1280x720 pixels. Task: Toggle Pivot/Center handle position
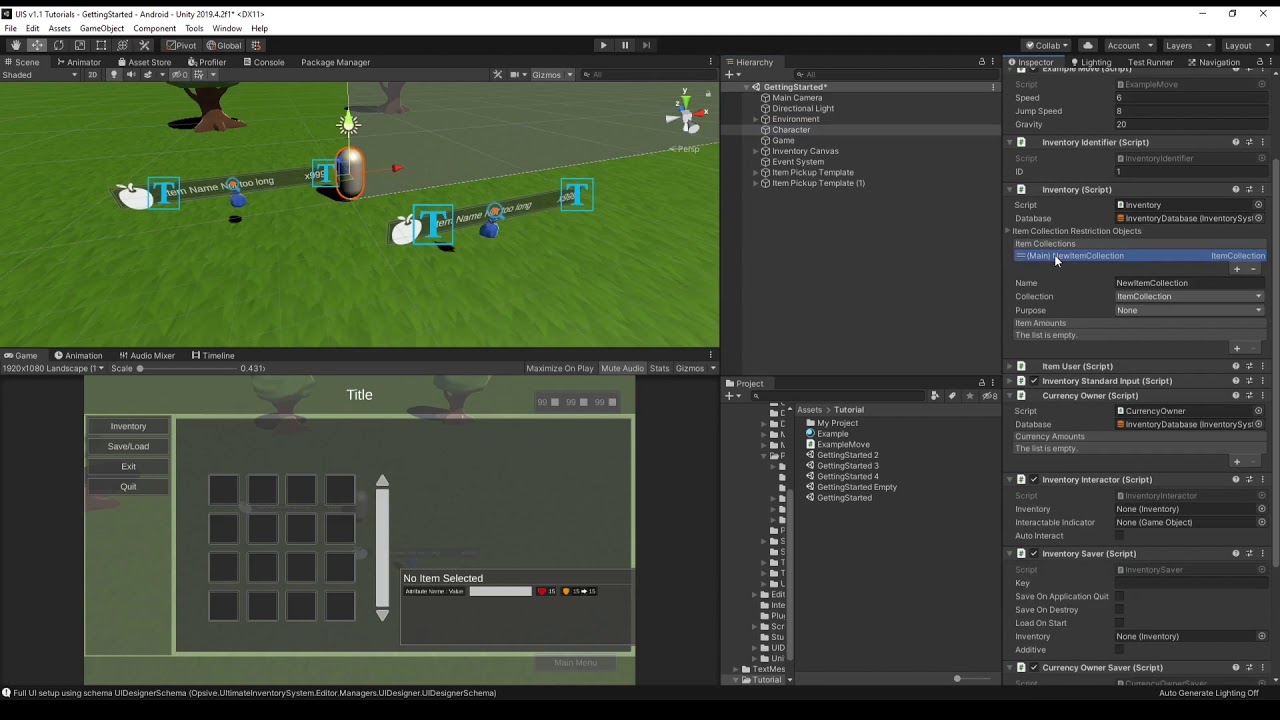[181, 45]
